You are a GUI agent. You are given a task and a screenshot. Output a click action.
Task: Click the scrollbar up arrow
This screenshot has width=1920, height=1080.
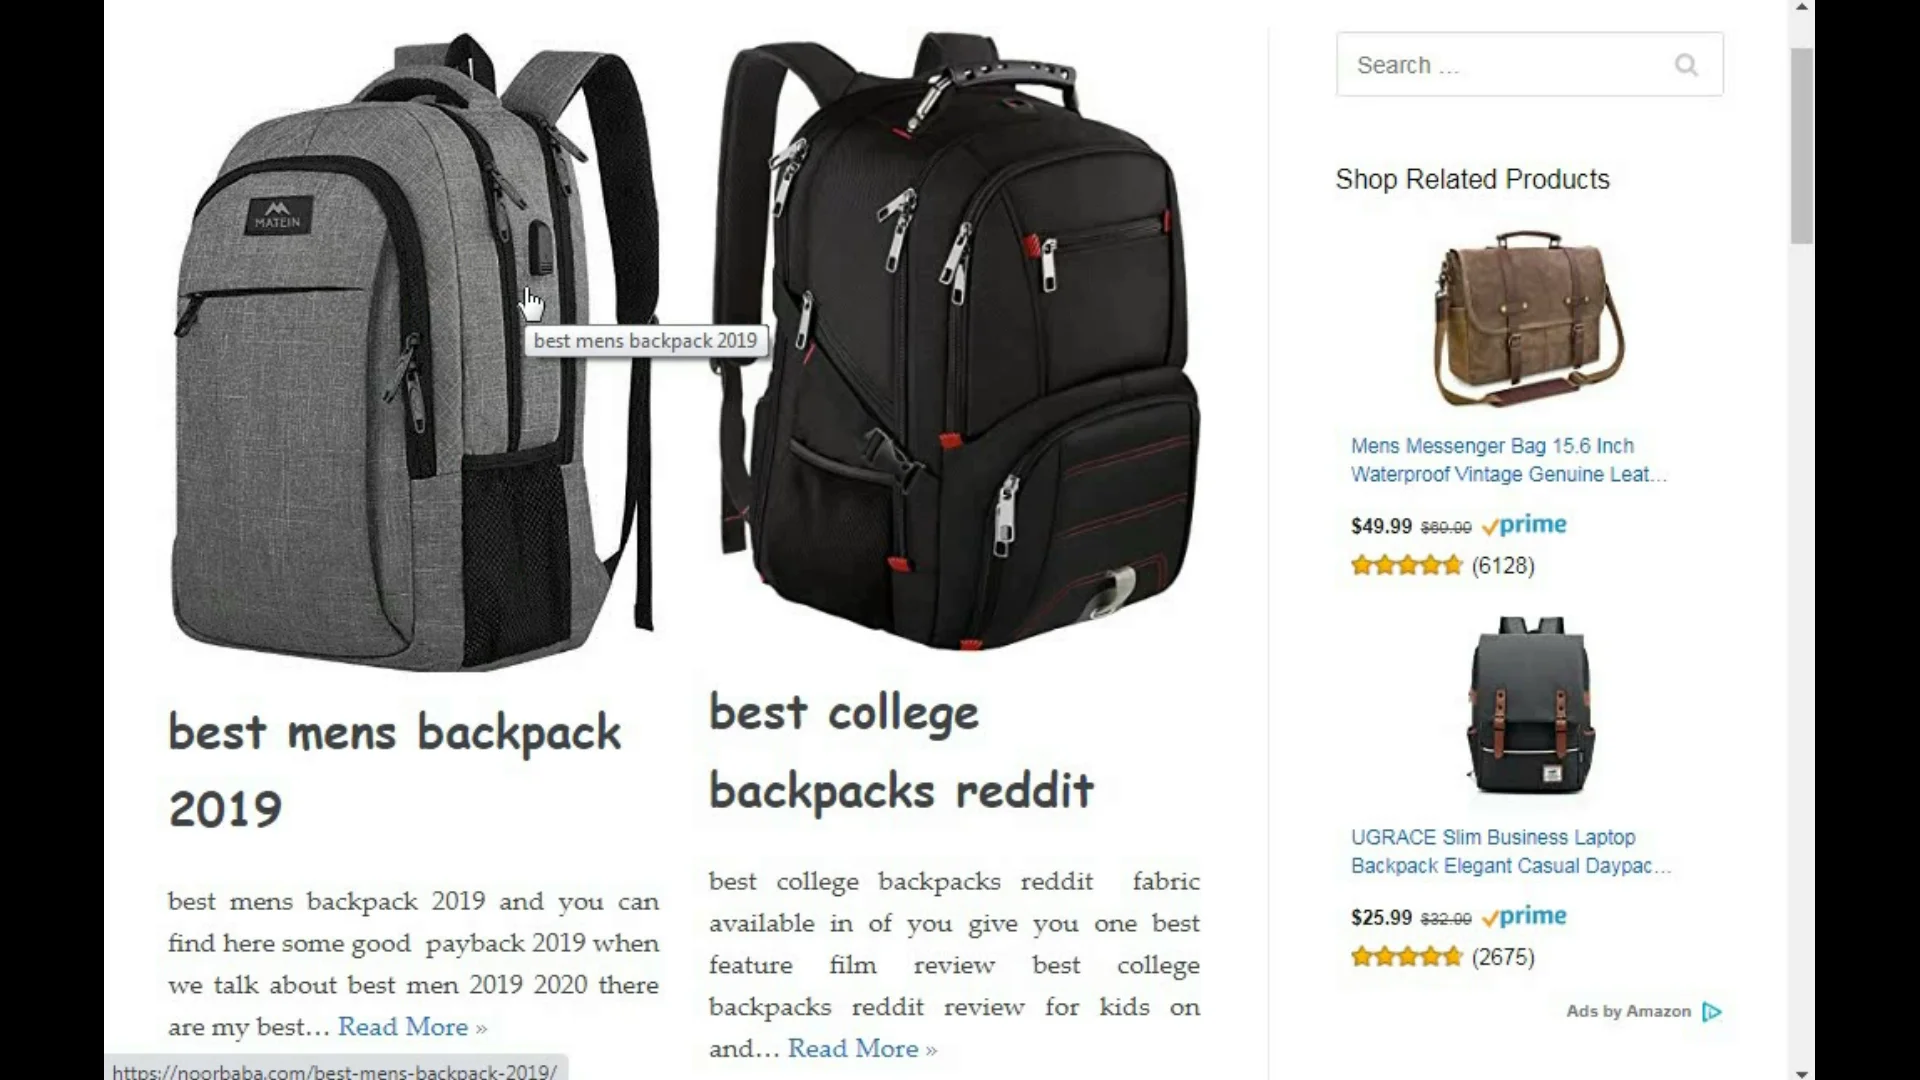point(1802,7)
